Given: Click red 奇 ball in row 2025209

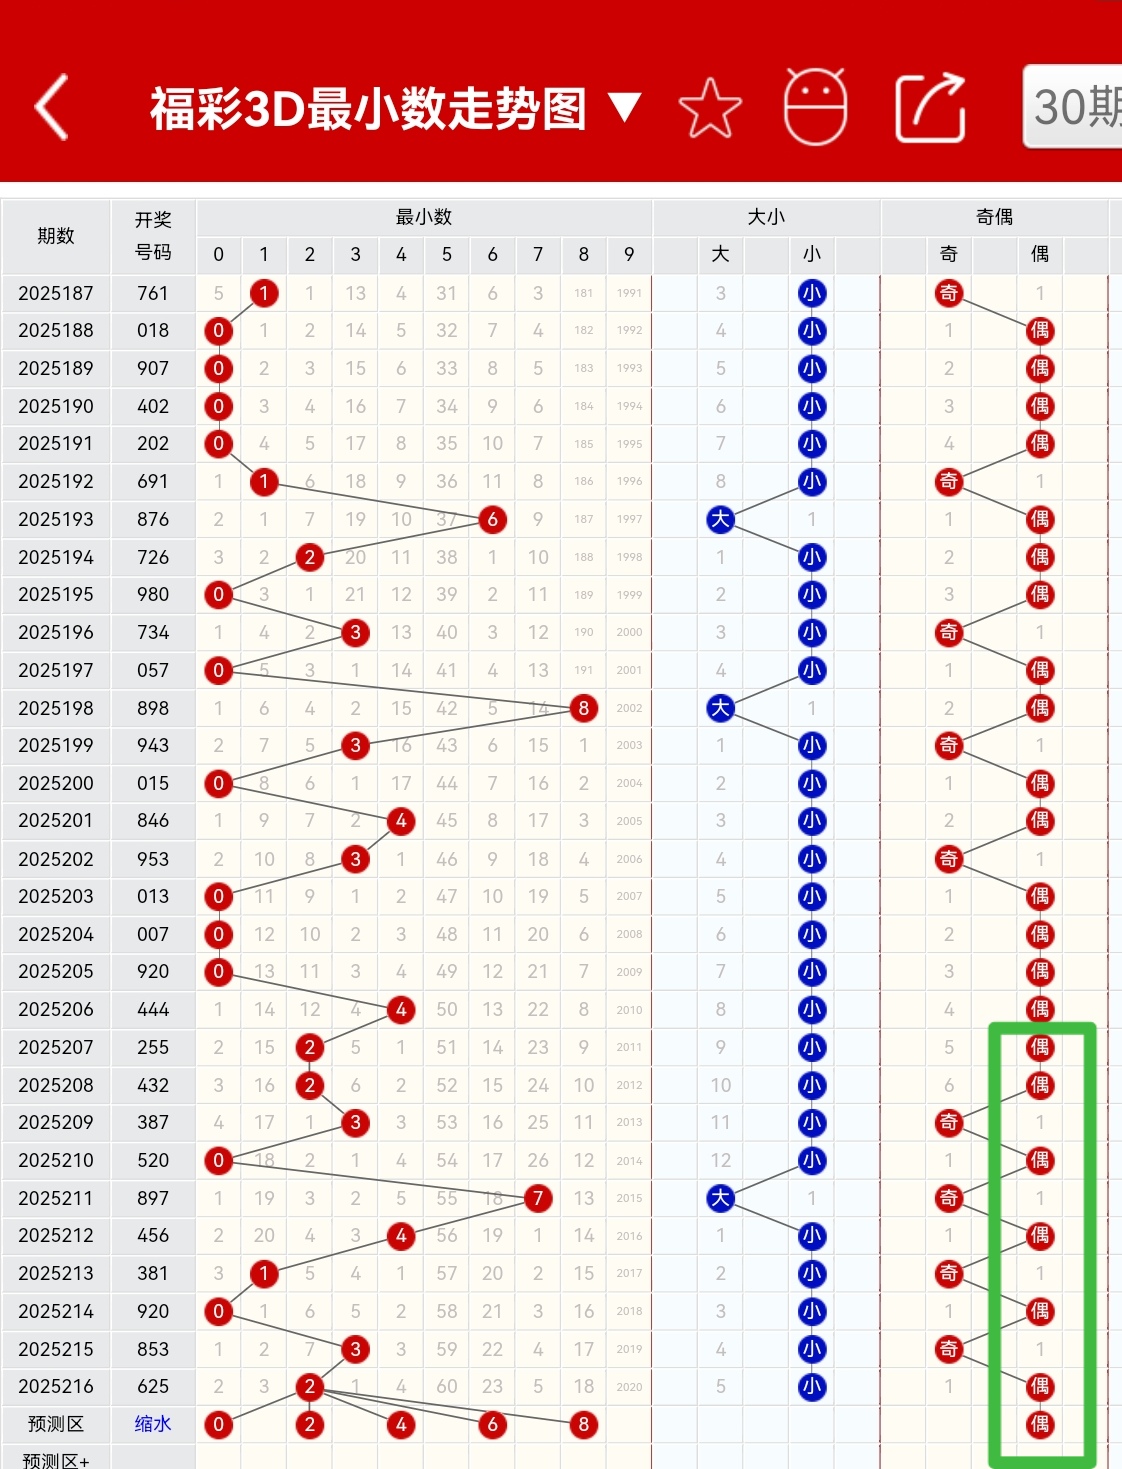Looking at the screenshot, I should (x=949, y=1122).
